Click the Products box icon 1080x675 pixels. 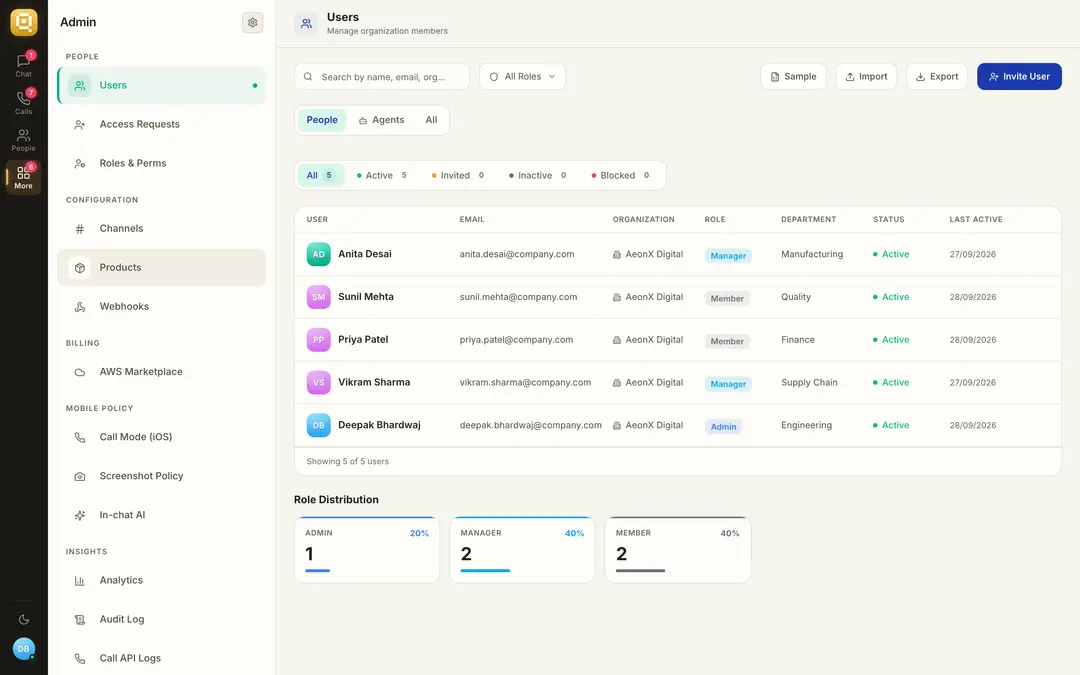pyautogui.click(x=80, y=268)
